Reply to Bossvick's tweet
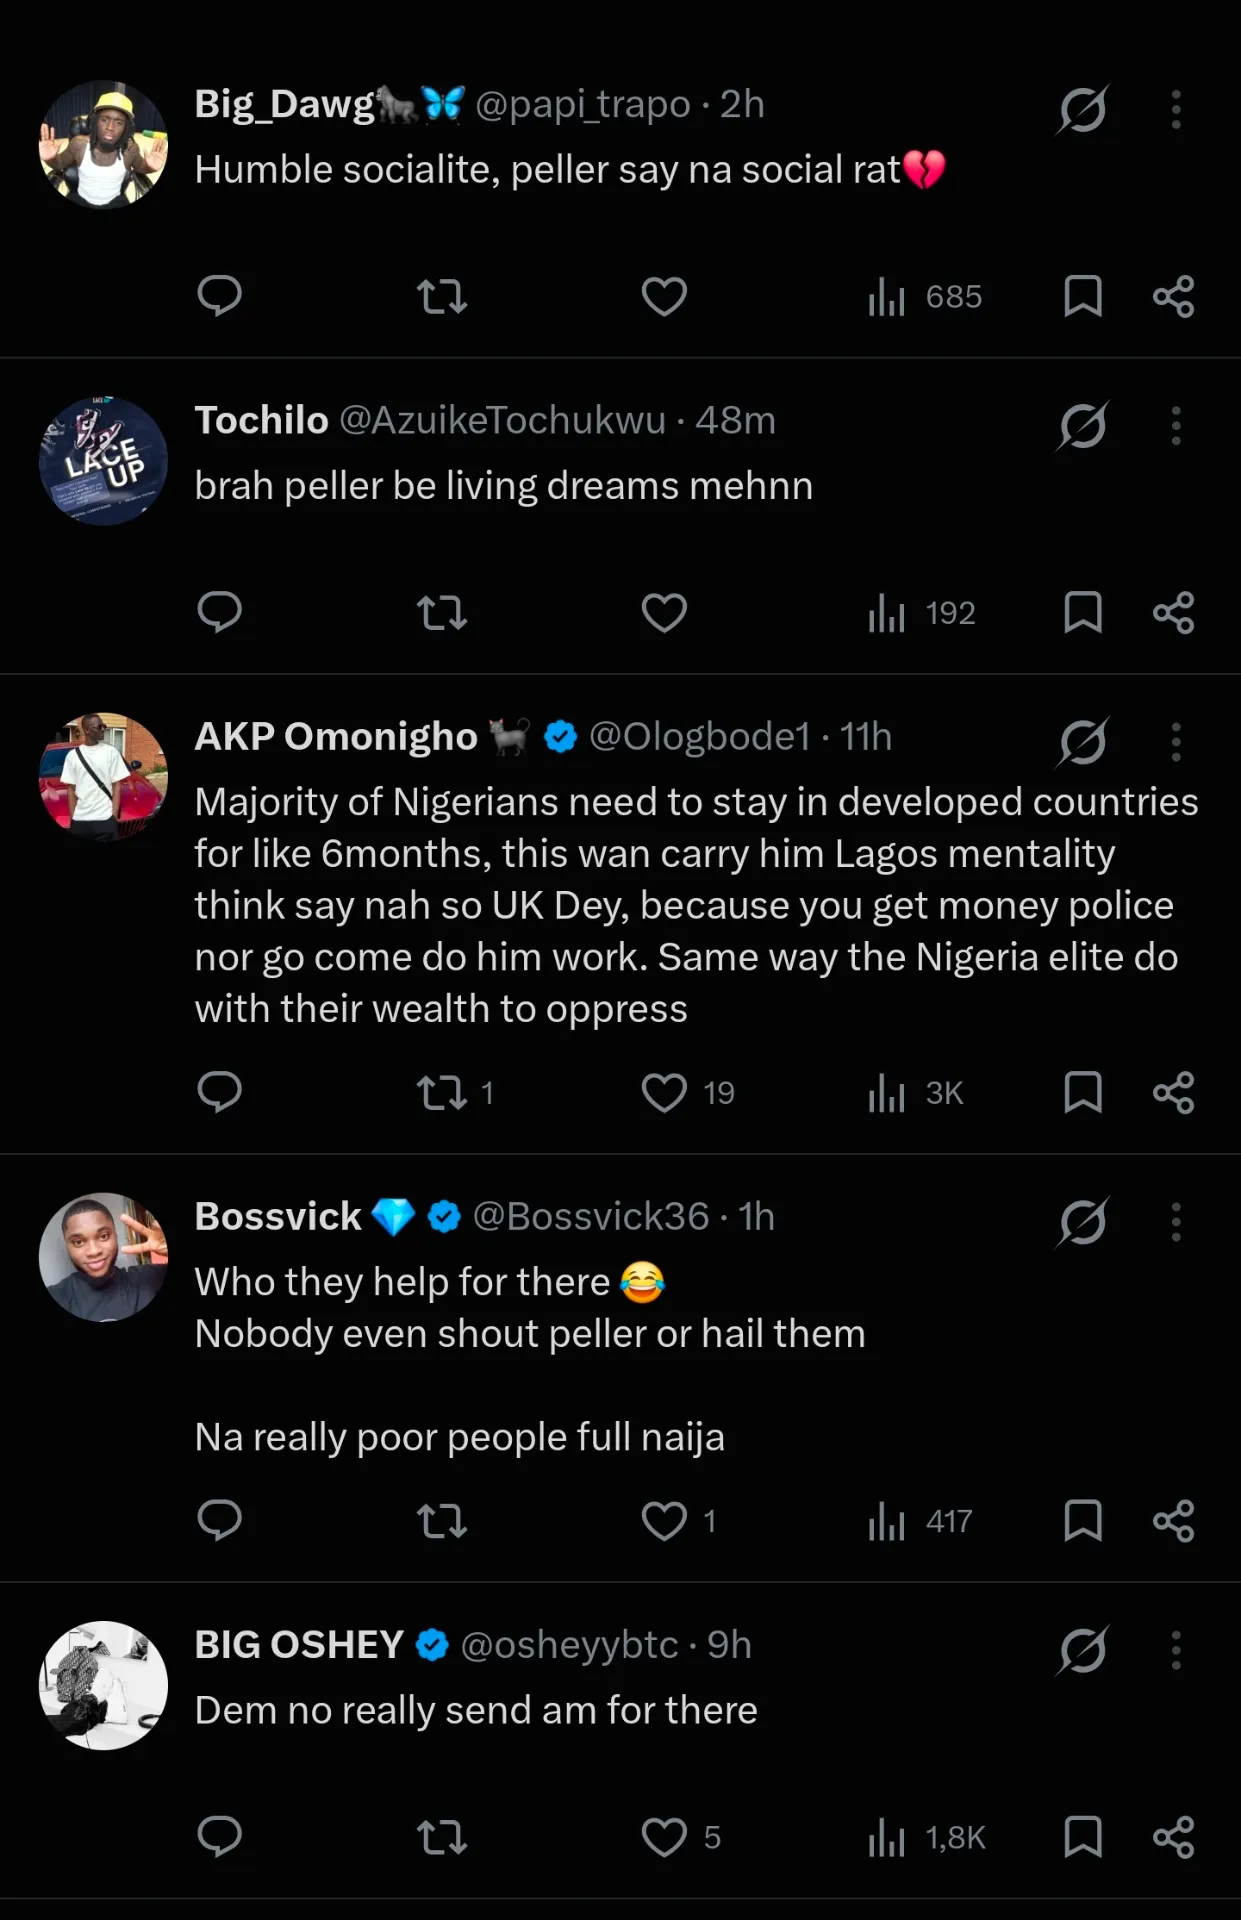 [219, 1521]
